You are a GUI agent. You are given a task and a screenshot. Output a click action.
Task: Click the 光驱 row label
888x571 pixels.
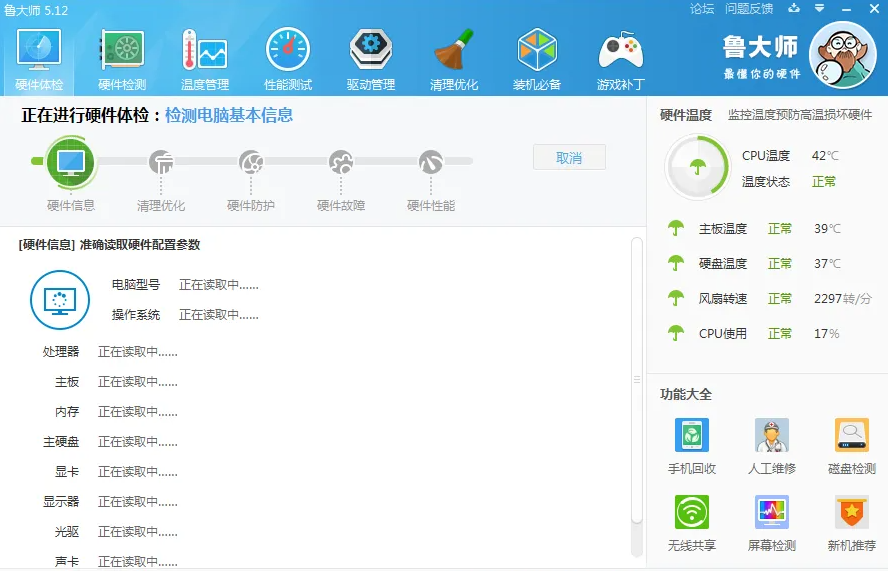coord(67,532)
